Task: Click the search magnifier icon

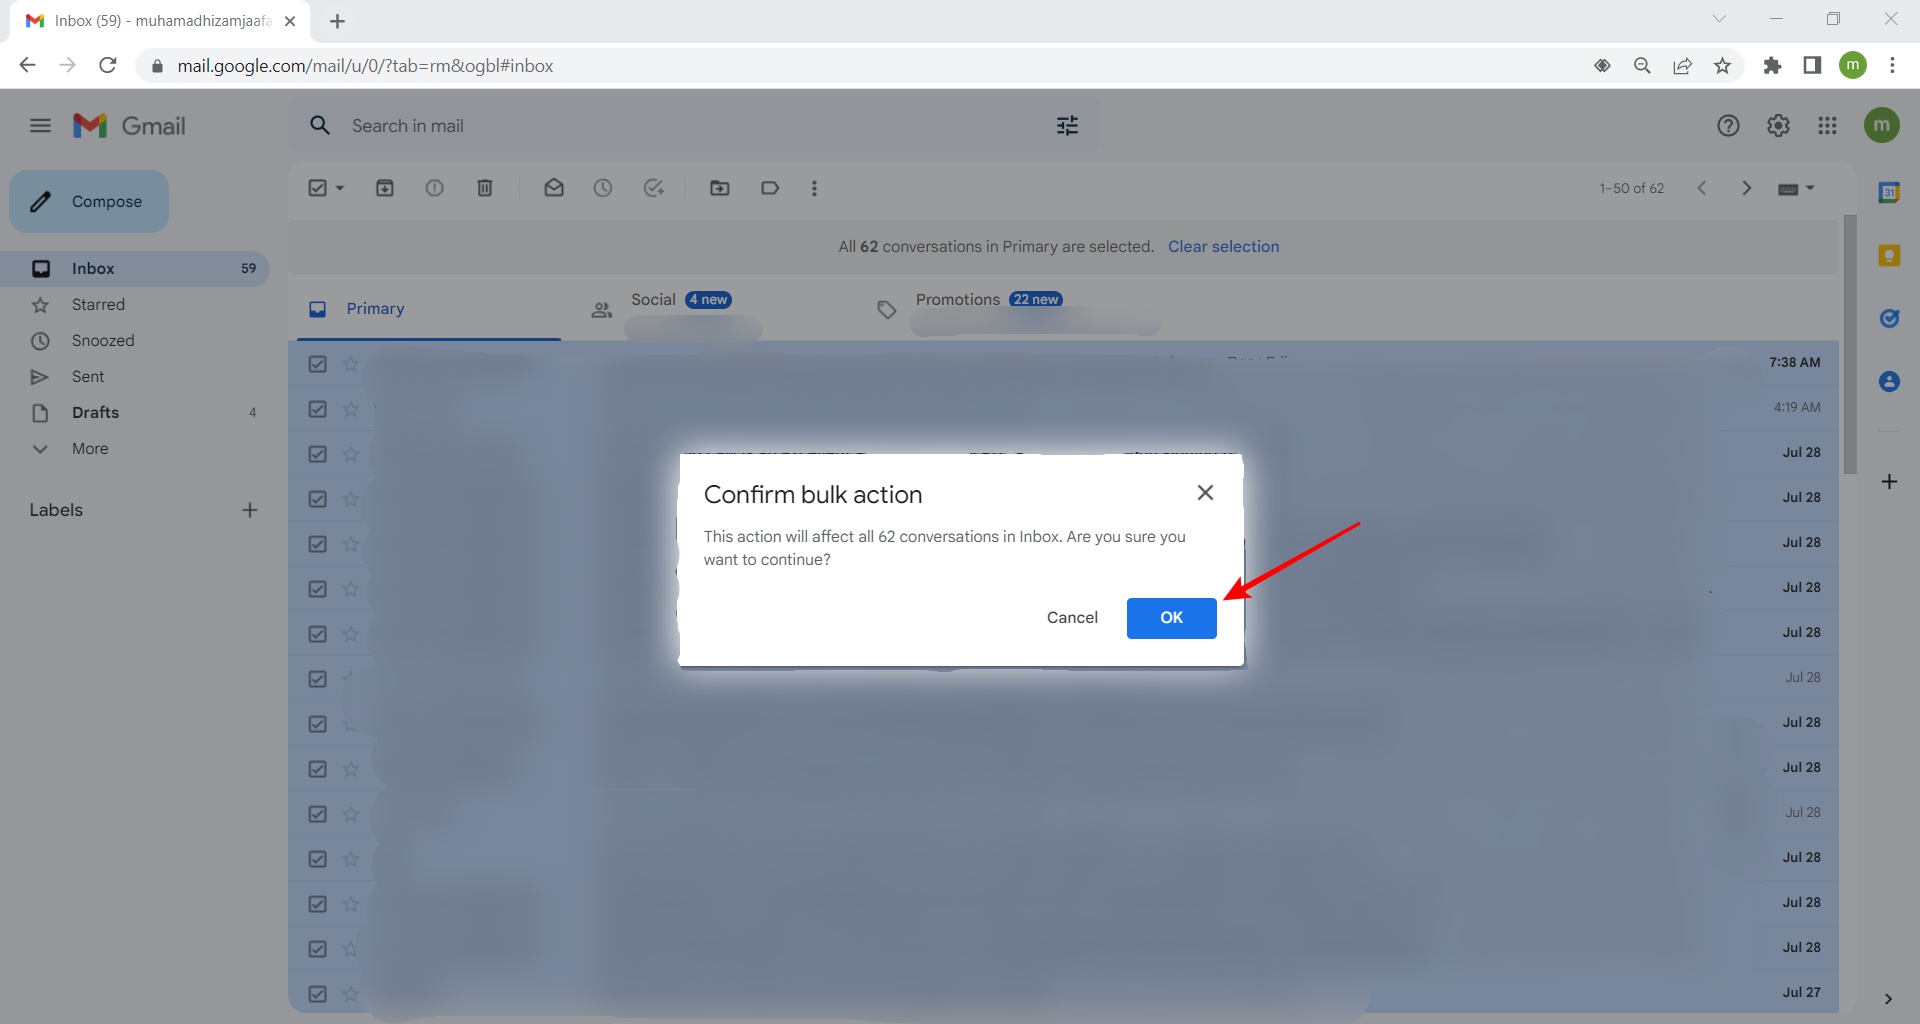Action: (x=320, y=126)
